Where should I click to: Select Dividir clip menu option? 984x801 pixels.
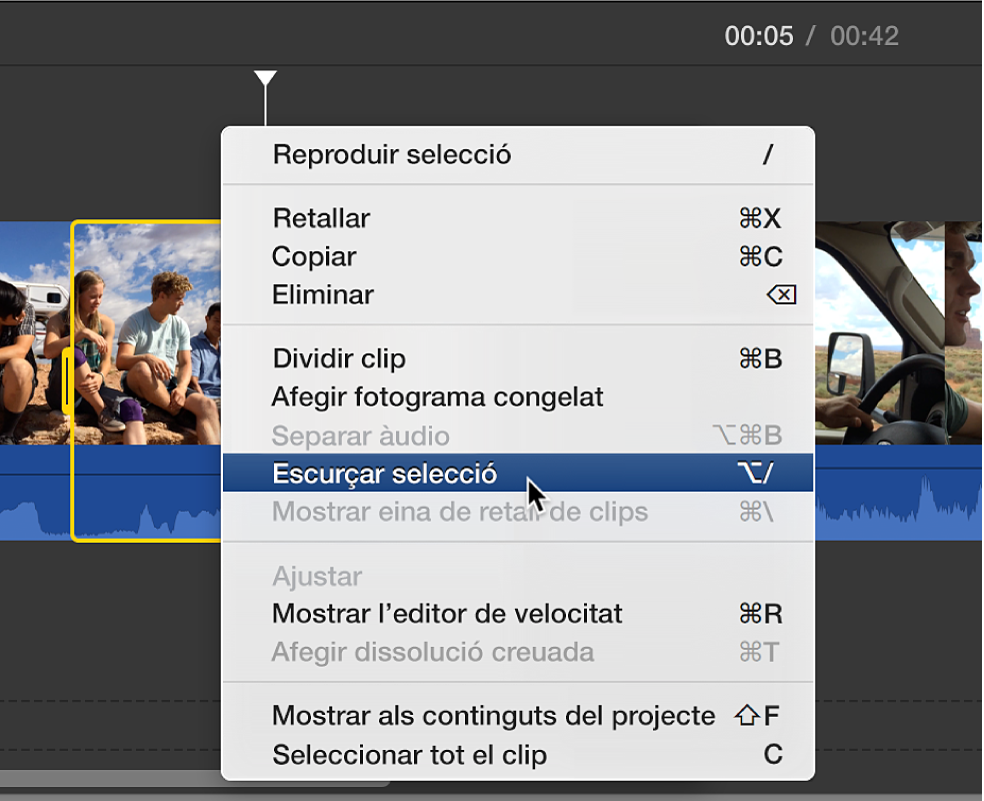339,358
